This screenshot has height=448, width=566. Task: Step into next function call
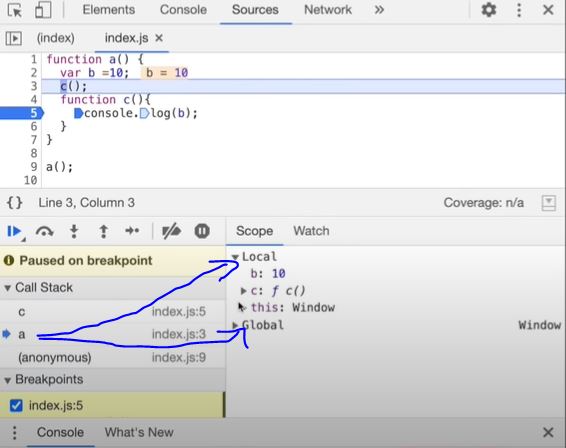(x=74, y=231)
